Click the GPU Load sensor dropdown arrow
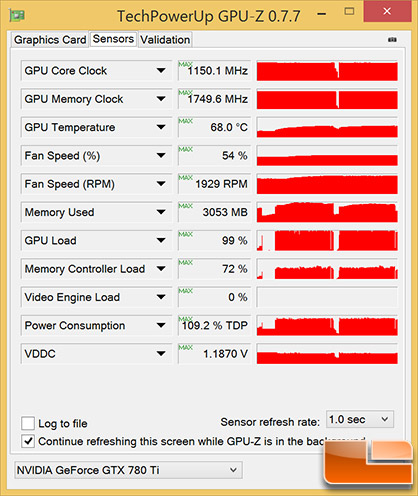Viewport: 418px width, 496px height. [x=161, y=241]
